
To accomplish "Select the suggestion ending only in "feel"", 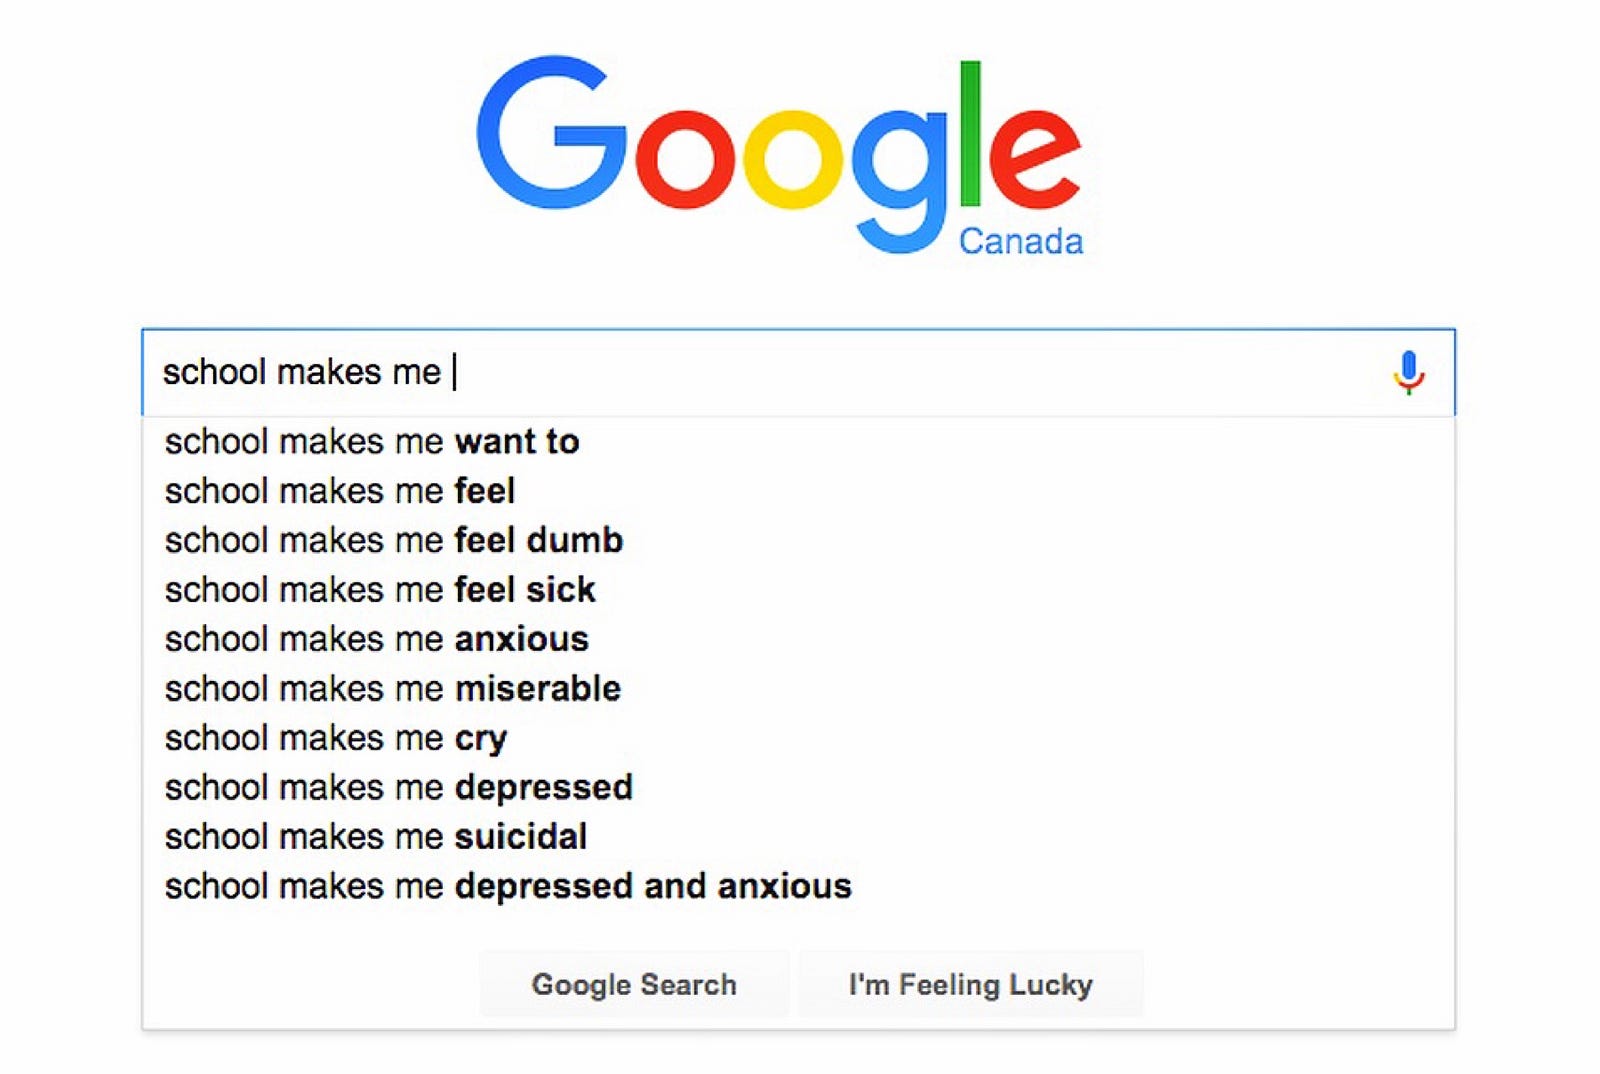I will (x=340, y=491).
